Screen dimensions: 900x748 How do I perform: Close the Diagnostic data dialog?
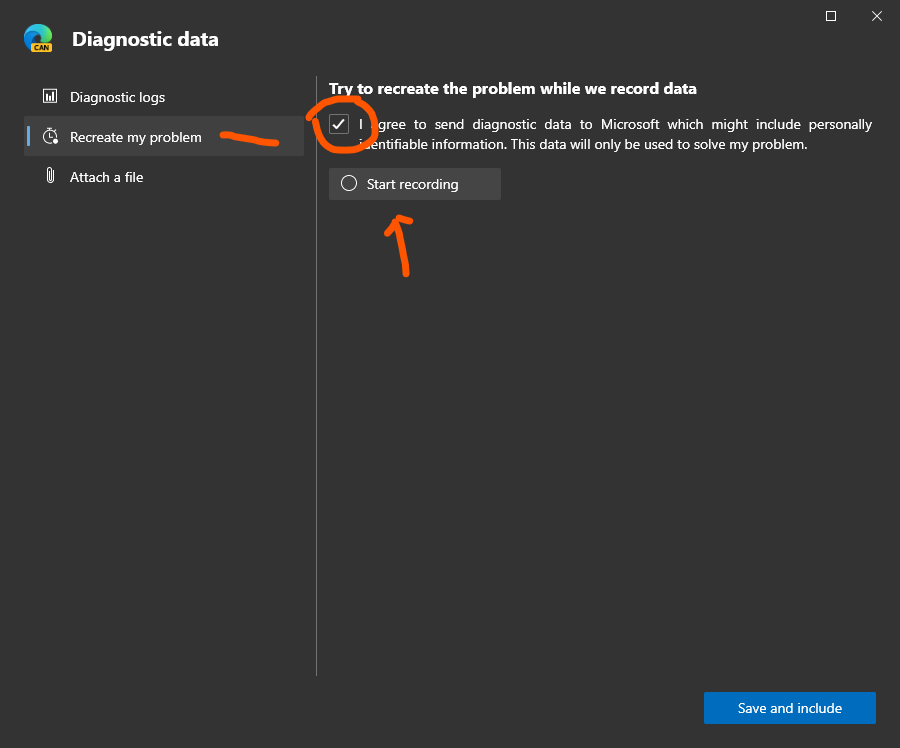click(x=876, y=16)
